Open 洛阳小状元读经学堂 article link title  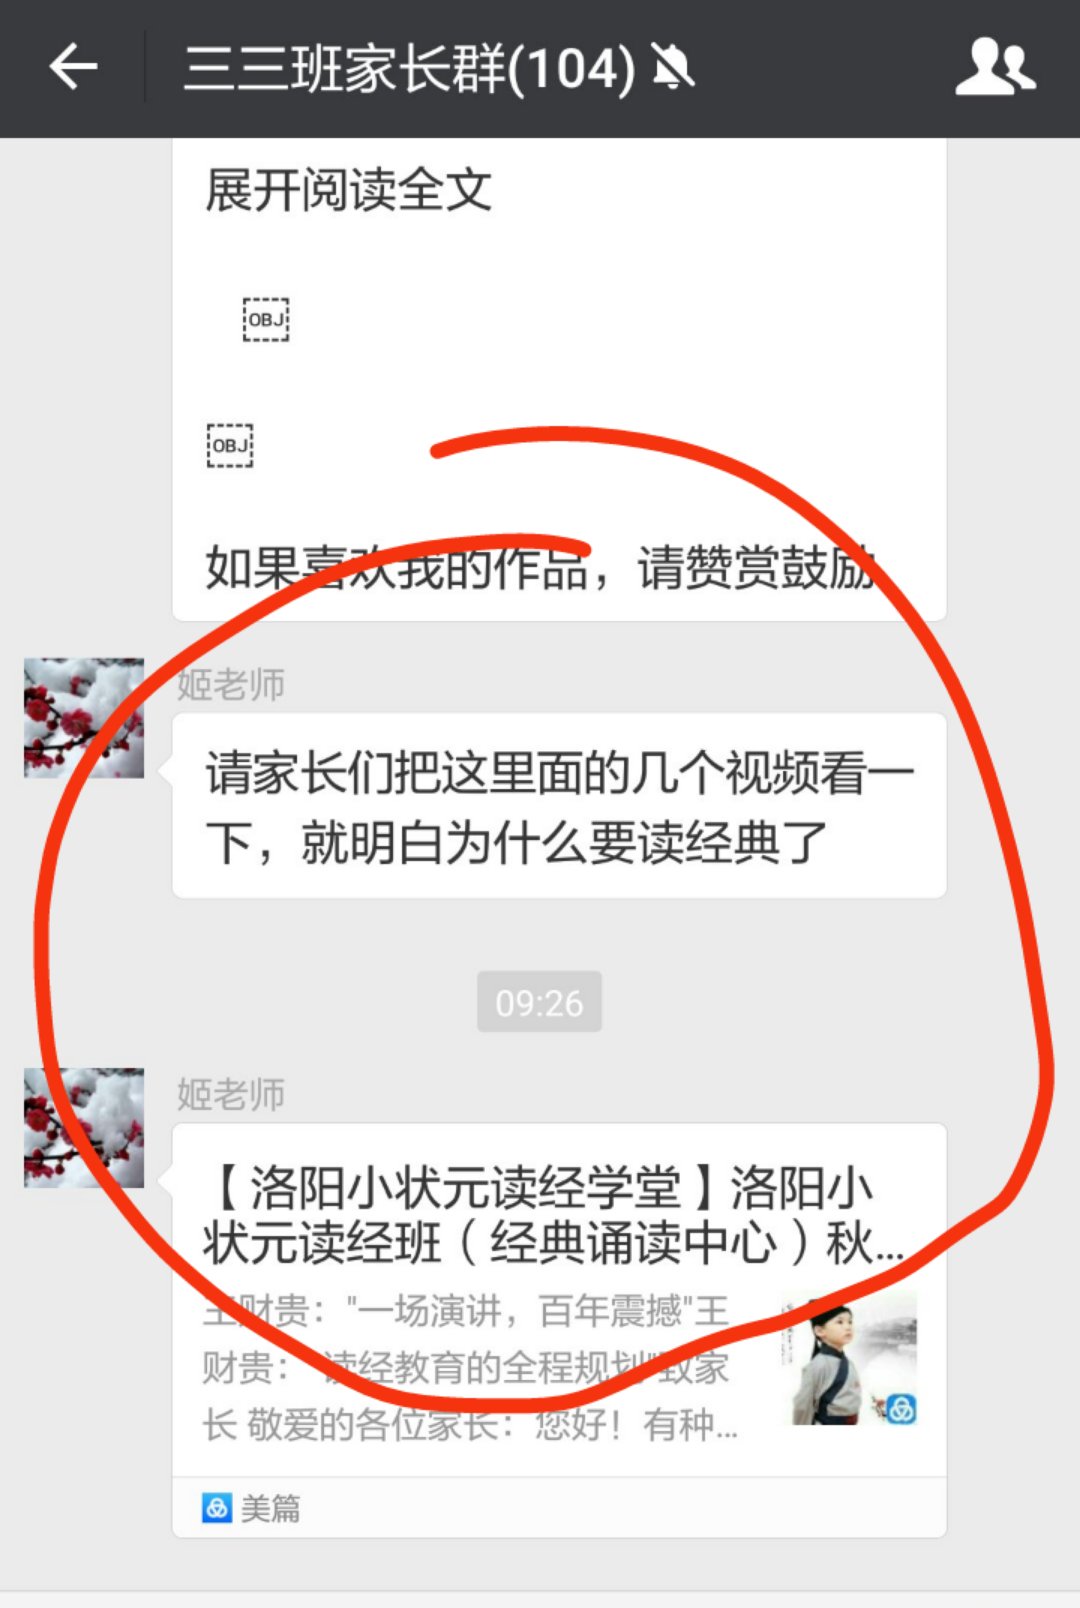[x=553, y=1216]
